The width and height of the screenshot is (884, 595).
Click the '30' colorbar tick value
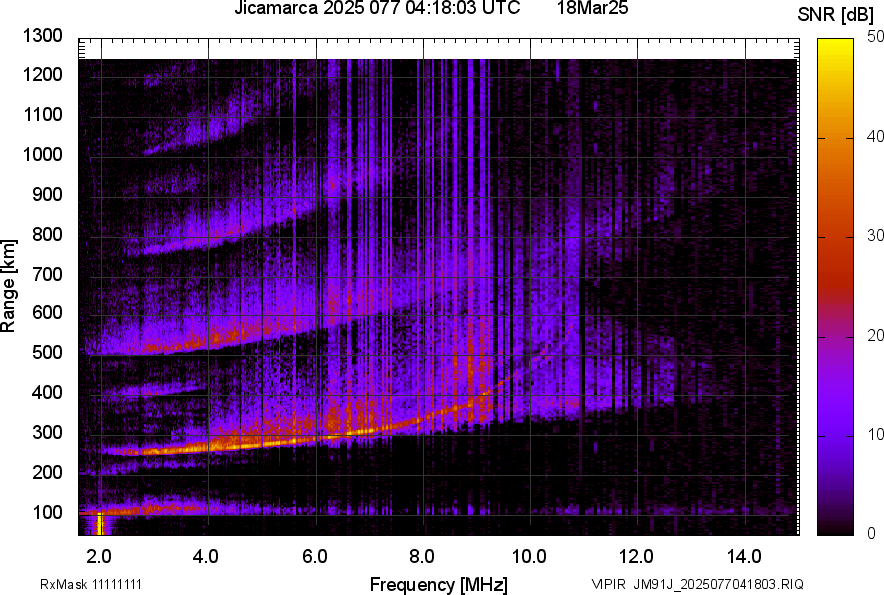click(x=876, y=236)
